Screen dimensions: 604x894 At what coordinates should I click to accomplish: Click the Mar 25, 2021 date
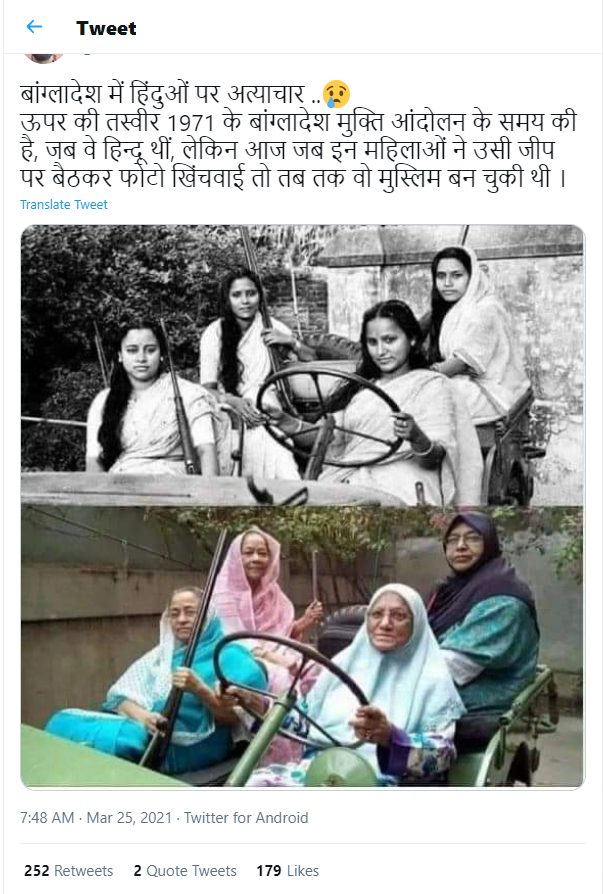pos(129,818)
